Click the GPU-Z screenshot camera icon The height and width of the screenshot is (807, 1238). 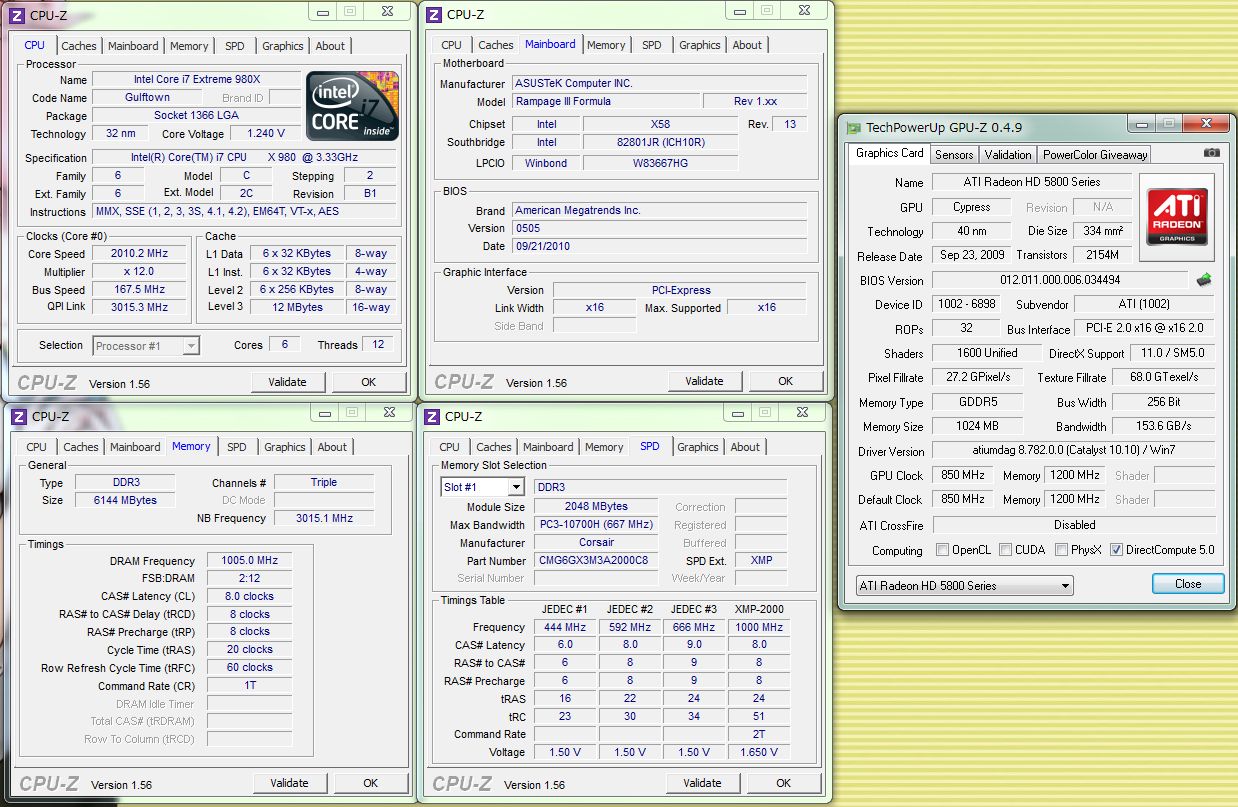1211,153
